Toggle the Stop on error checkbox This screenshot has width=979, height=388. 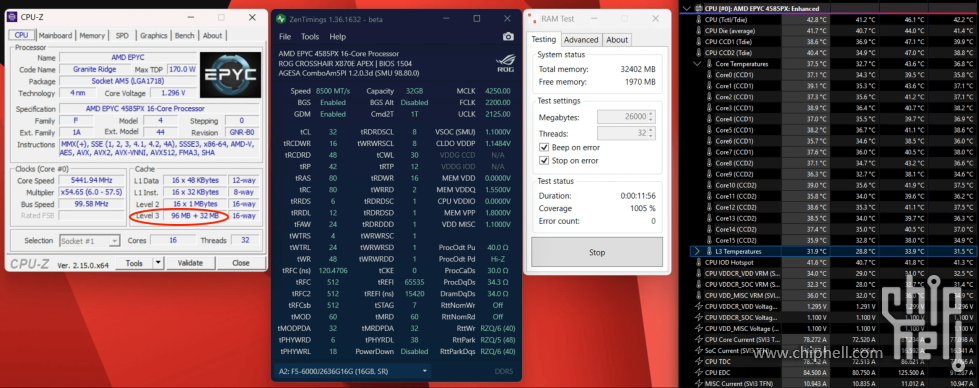pyautogui.click(x=544, y=161)
